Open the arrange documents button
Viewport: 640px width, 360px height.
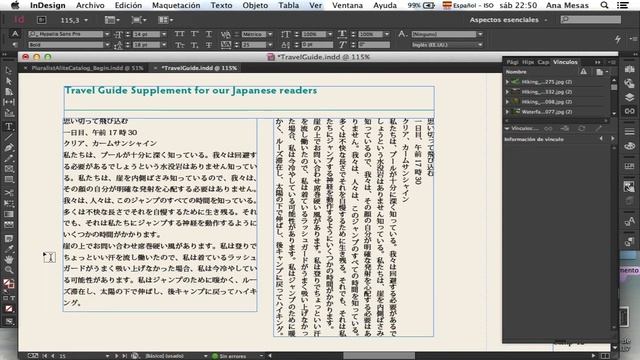165,20
